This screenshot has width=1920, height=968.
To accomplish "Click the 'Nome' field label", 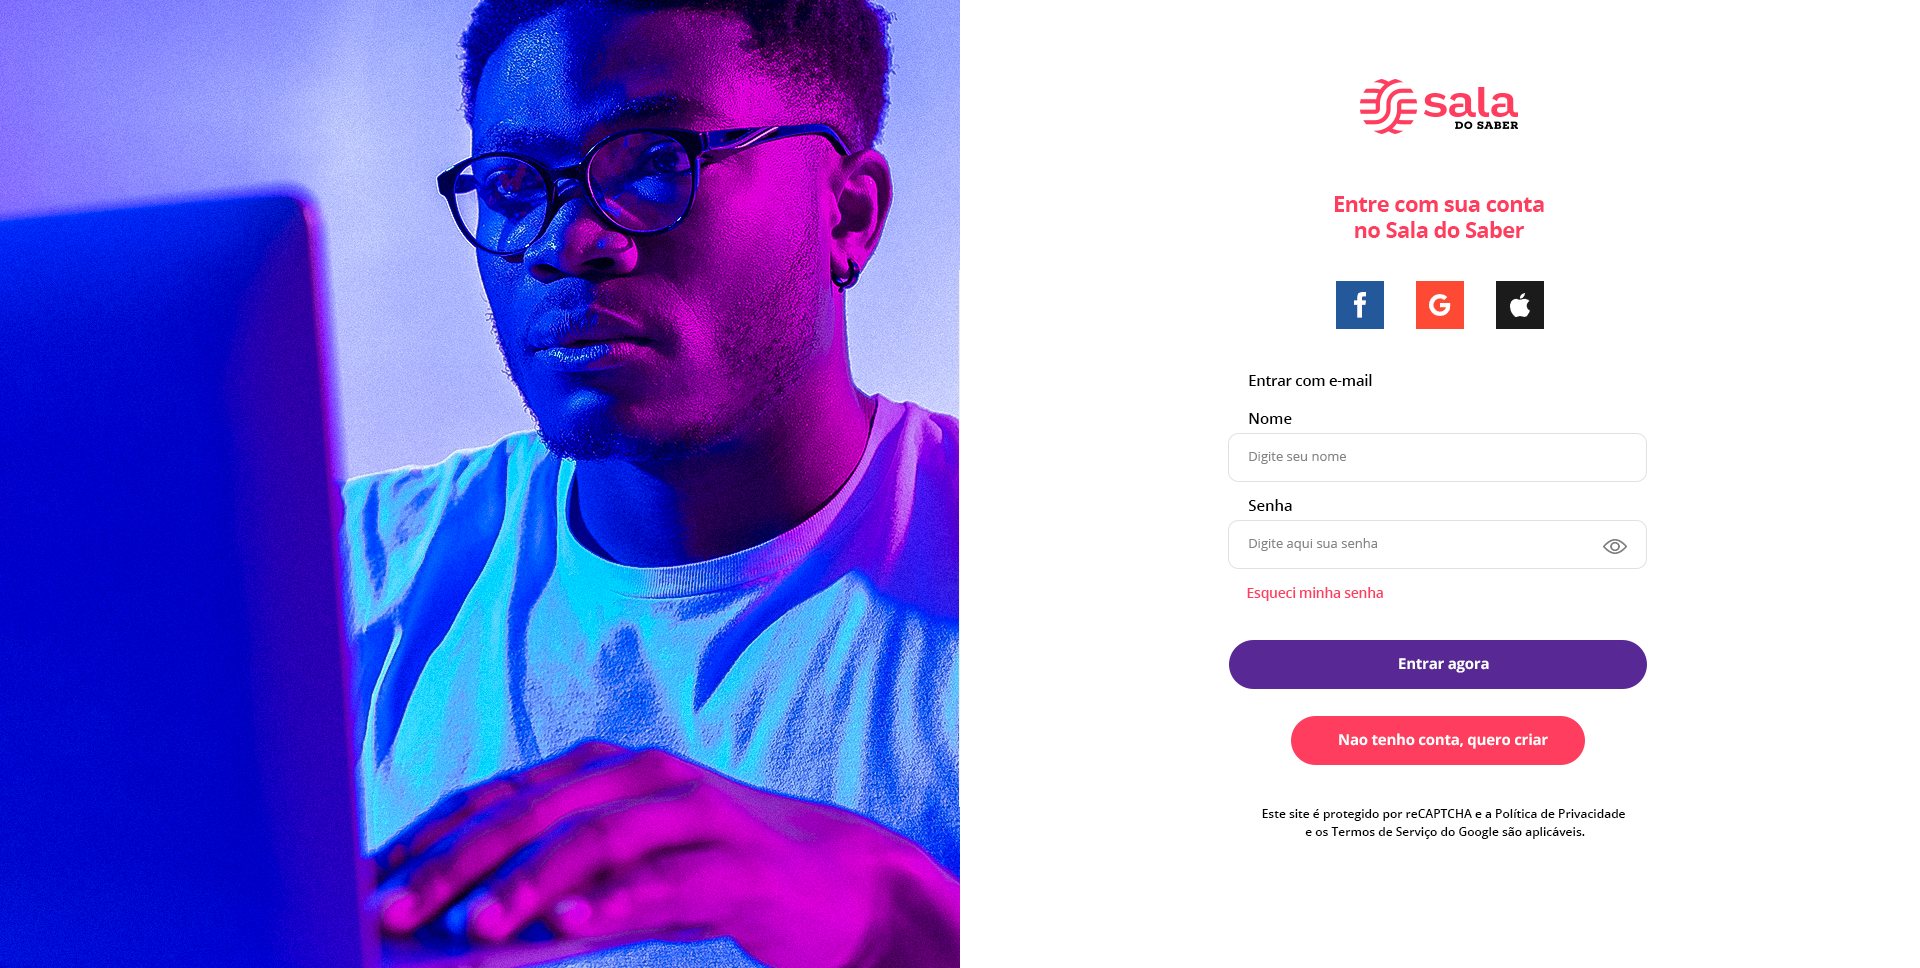I will (x=1270, y=419).
